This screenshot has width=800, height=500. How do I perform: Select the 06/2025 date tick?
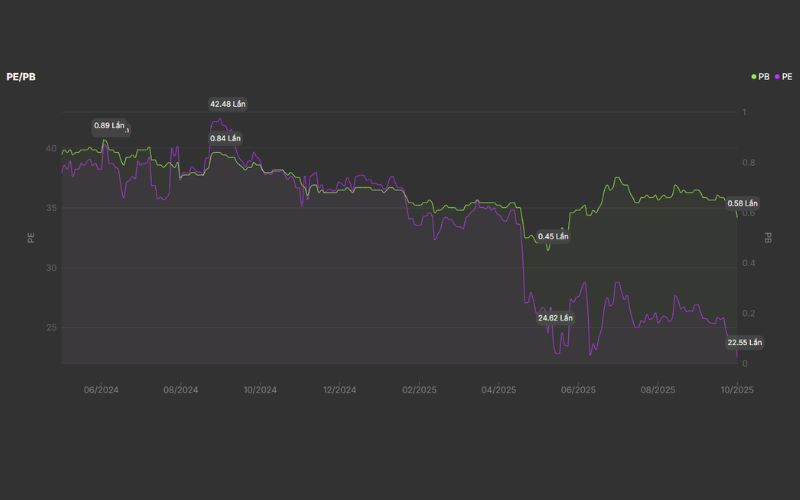(x=578, y=390)
